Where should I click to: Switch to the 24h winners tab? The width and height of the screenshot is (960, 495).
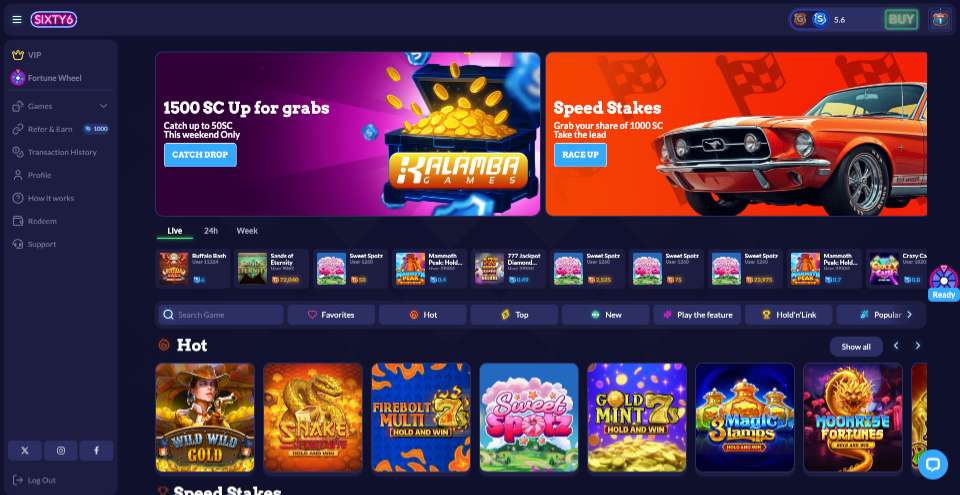tap(211, 231)
